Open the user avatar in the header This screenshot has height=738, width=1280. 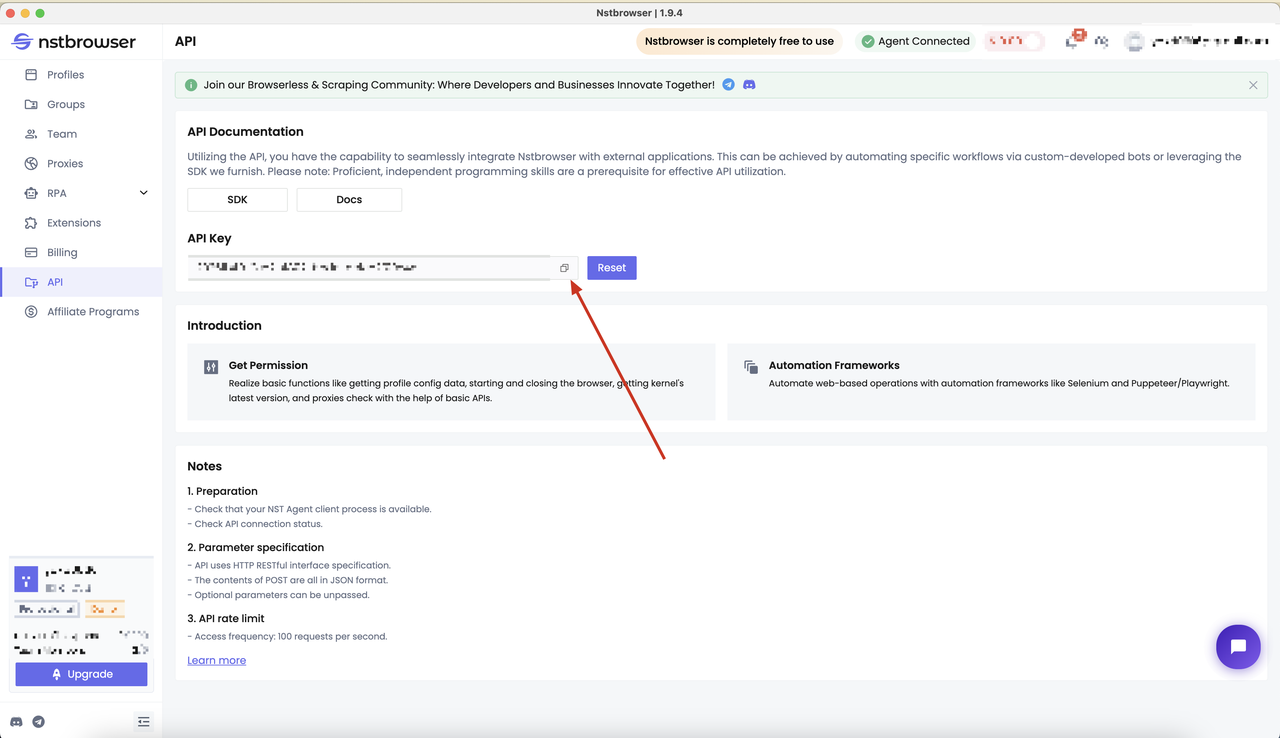pos(1134,41)
